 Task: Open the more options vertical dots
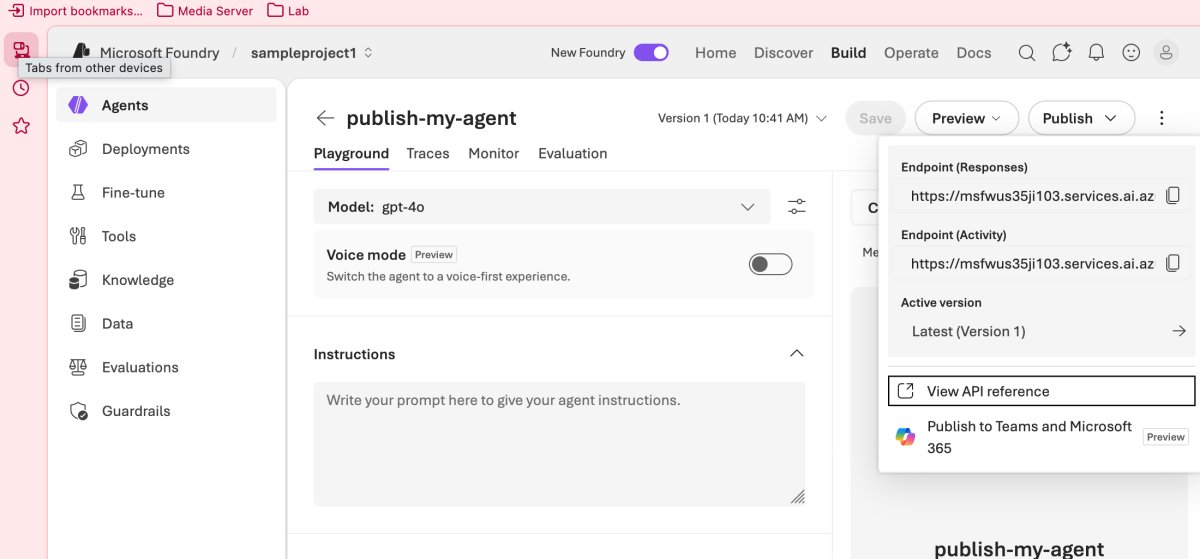tap(1161, 118)
